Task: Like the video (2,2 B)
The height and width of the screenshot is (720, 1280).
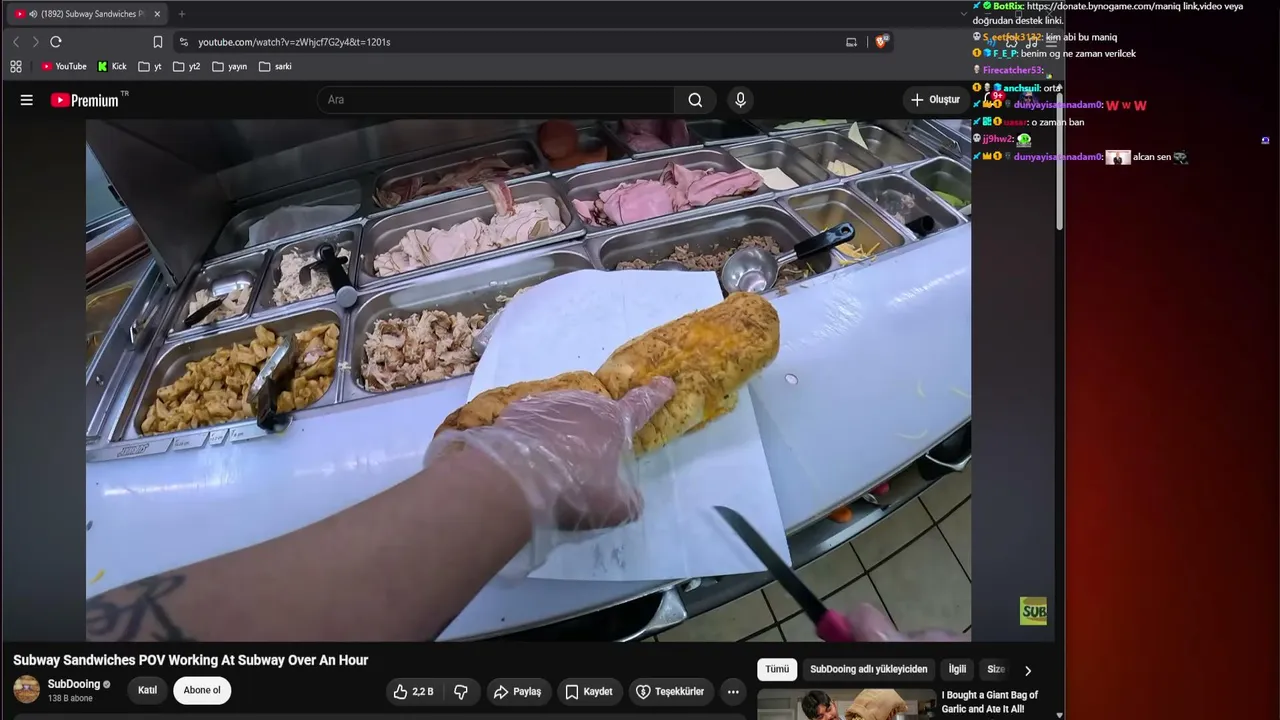Action: point(414,692)
